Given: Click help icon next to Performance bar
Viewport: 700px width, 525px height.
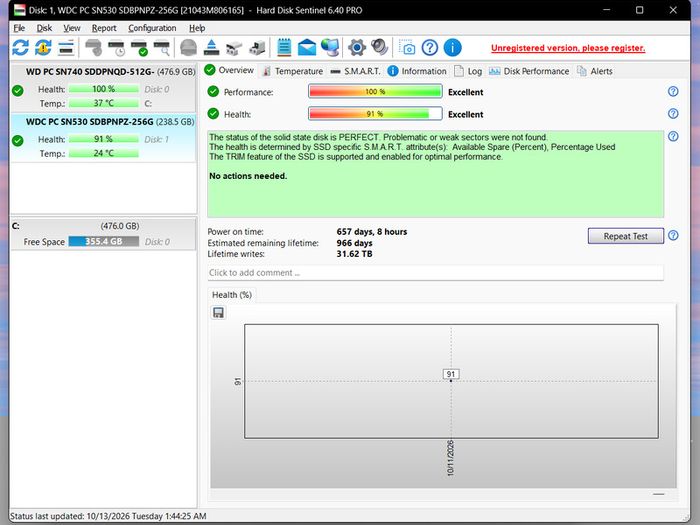Looking at the screenshot, I should click(673, 92).
